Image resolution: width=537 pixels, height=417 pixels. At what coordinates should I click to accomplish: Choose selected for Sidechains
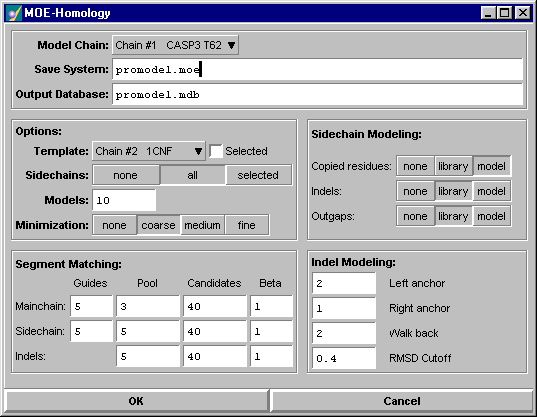(259, 175)
